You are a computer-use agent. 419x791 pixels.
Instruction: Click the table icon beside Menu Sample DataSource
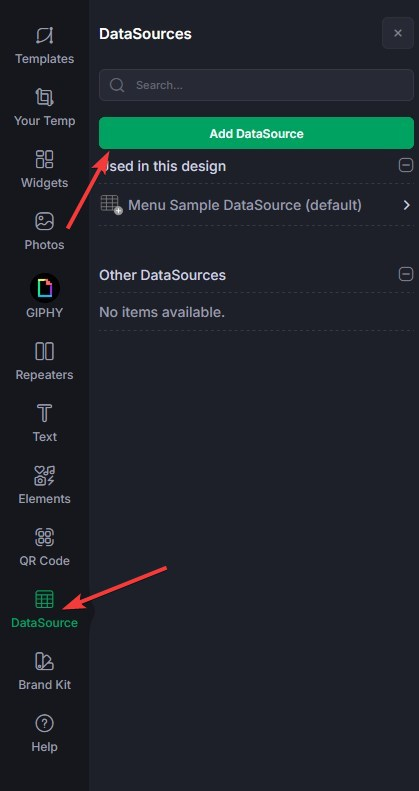point(111,205)
